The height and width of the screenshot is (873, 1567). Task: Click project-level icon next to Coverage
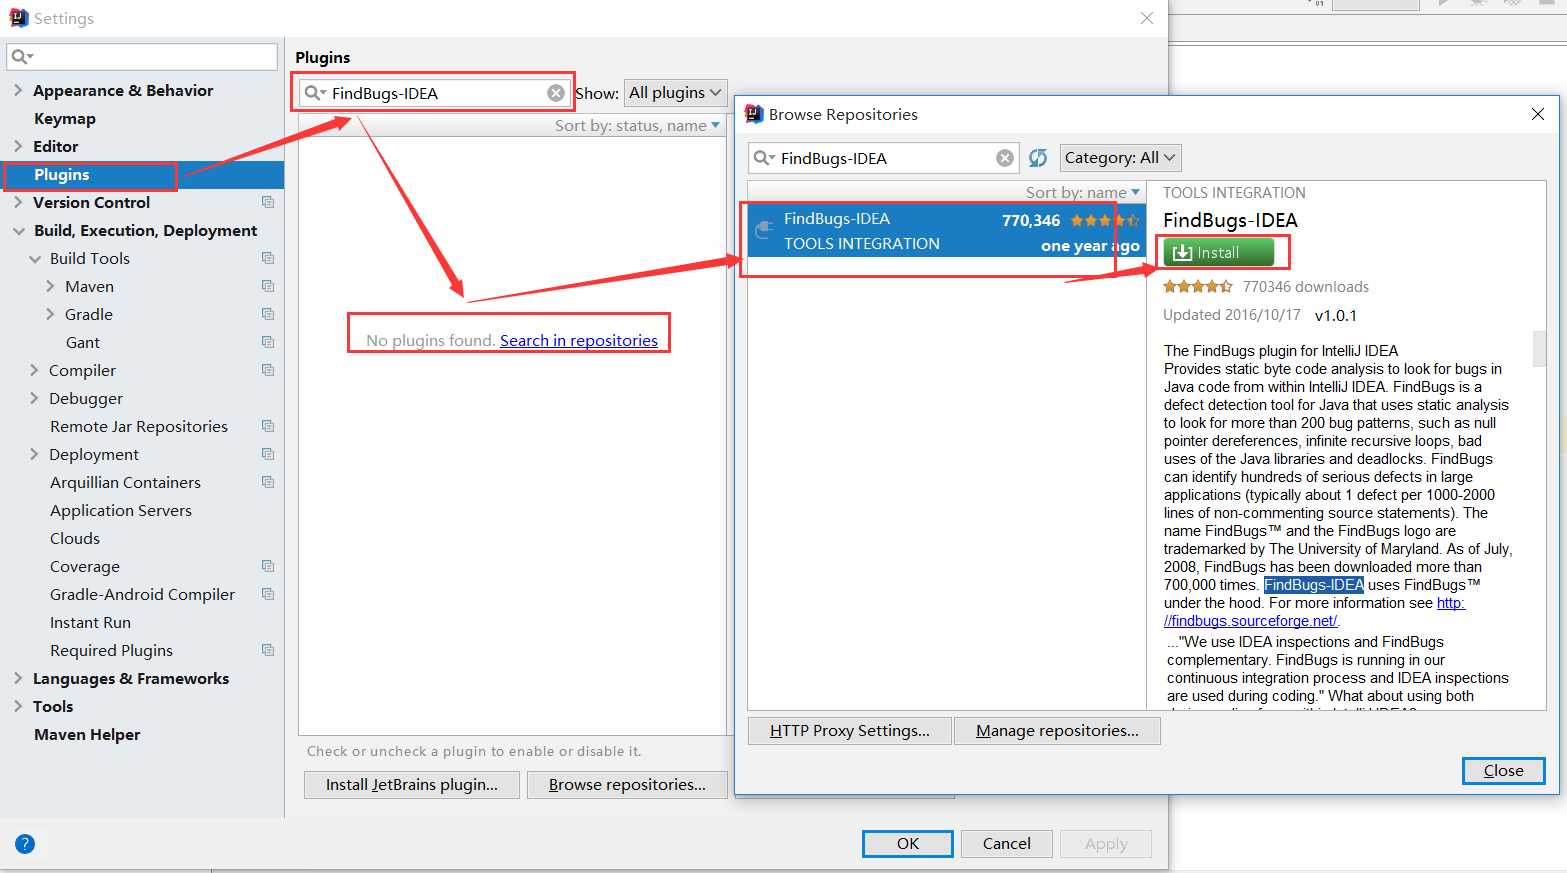tap(268, 566)
